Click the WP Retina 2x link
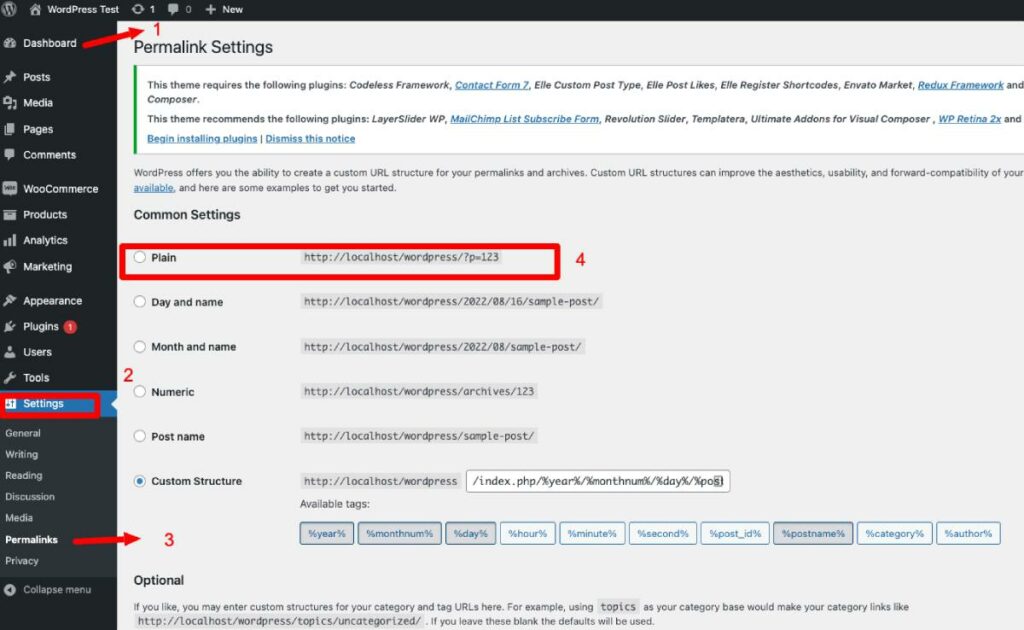This screenshot has height=630, width=1024. point(970,119)
